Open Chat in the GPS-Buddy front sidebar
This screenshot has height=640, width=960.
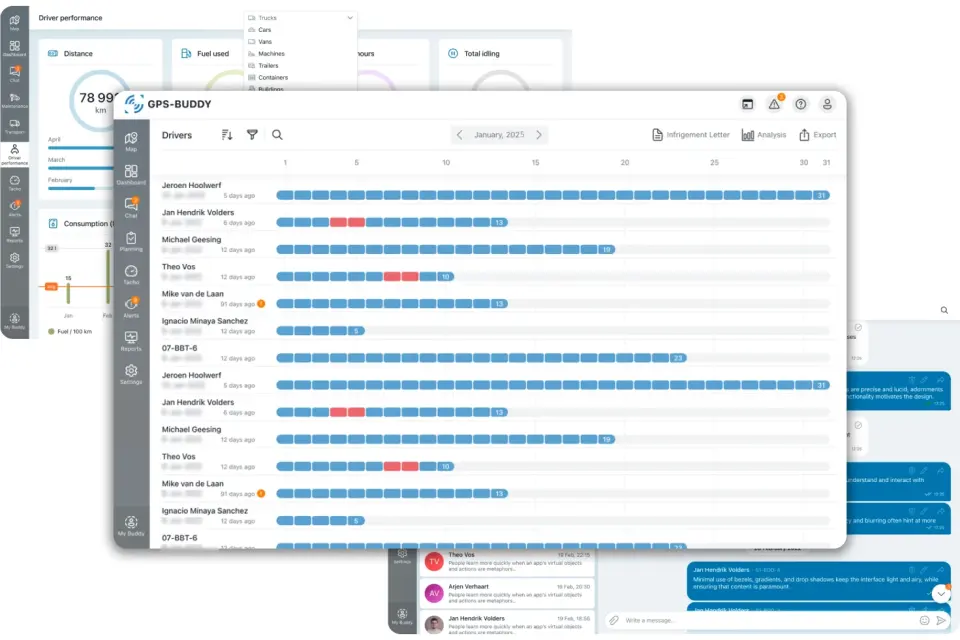click(131, 208)
